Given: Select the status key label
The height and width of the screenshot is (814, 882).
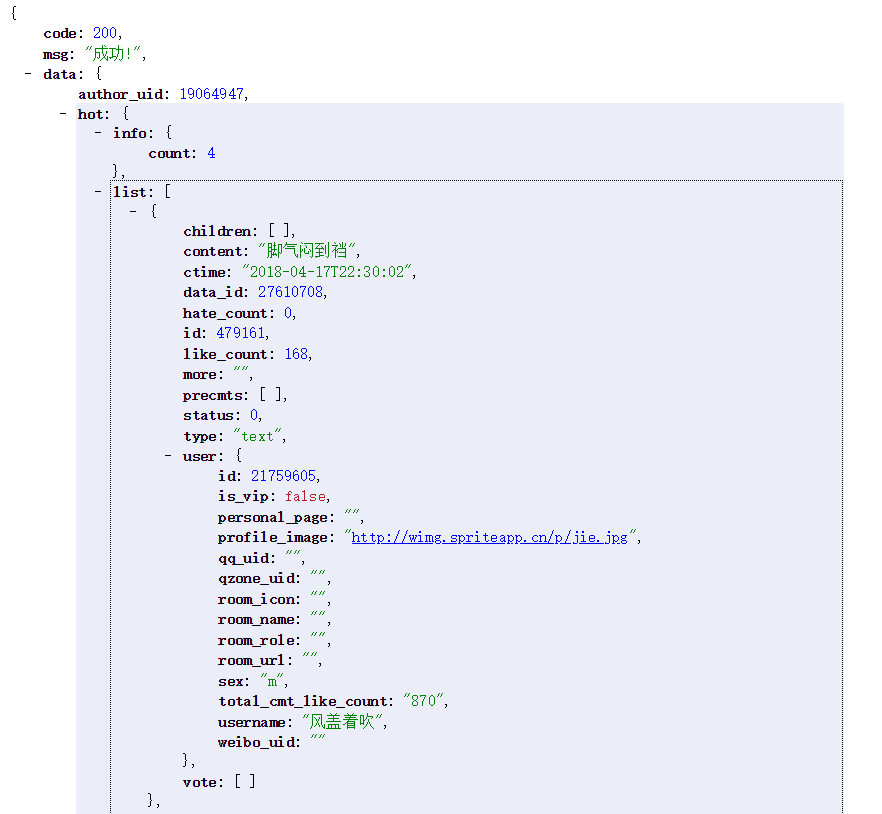Looking at the screenshot, I should [x=208, y=416].
